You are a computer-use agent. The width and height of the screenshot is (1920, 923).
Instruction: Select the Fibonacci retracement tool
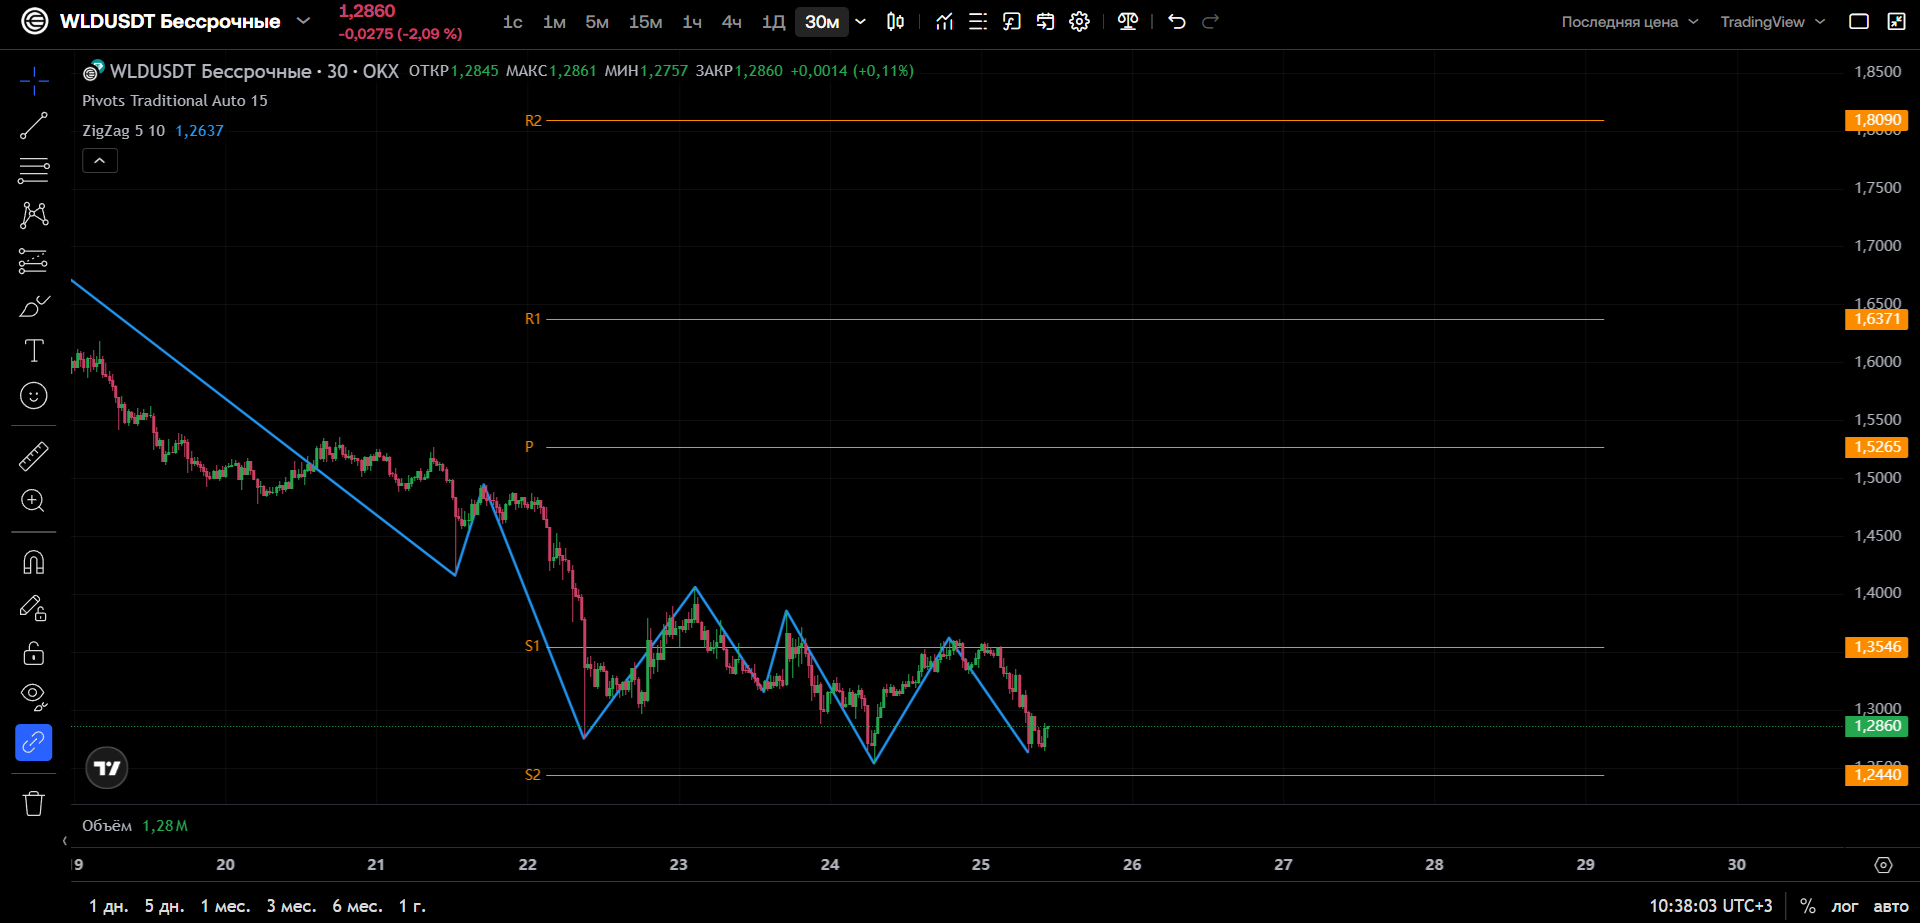pos(34,170)
